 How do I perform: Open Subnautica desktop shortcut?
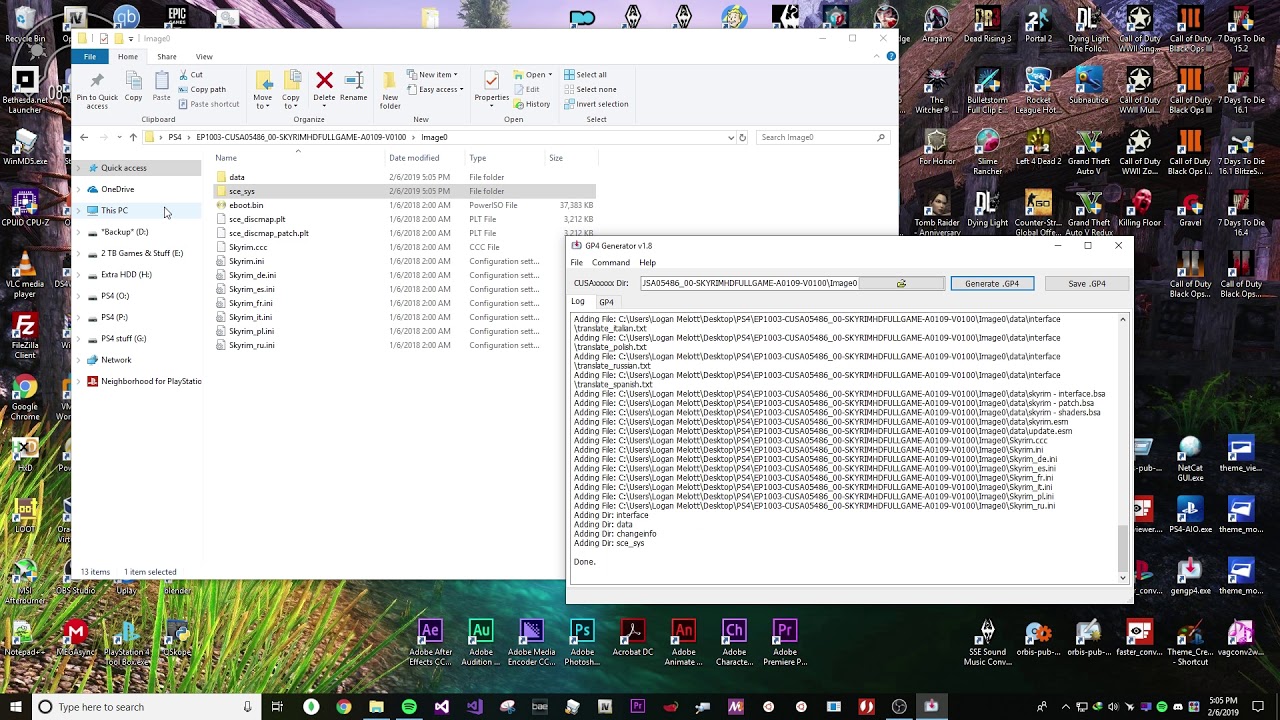click(x=1089, y=86)
